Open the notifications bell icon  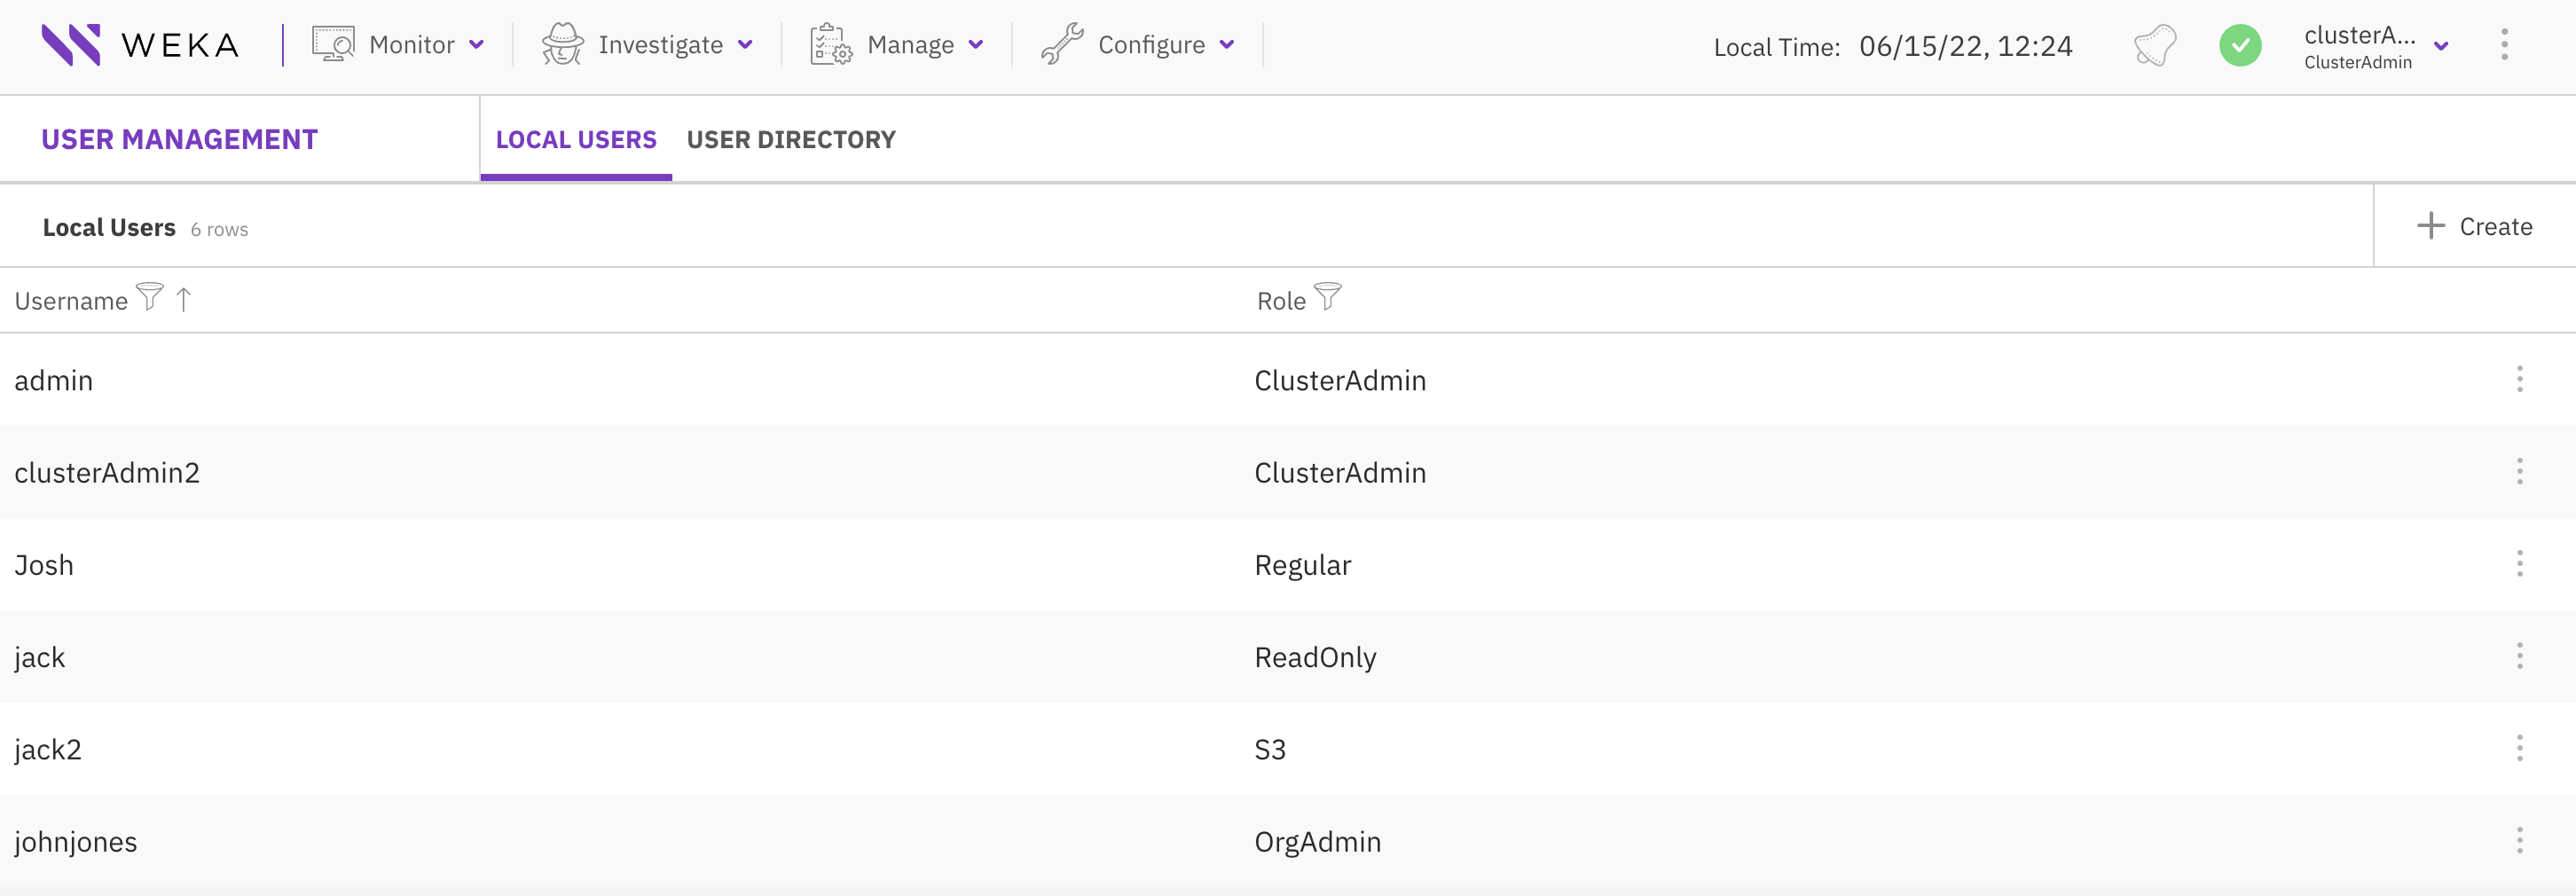(x=2155, y=44)
